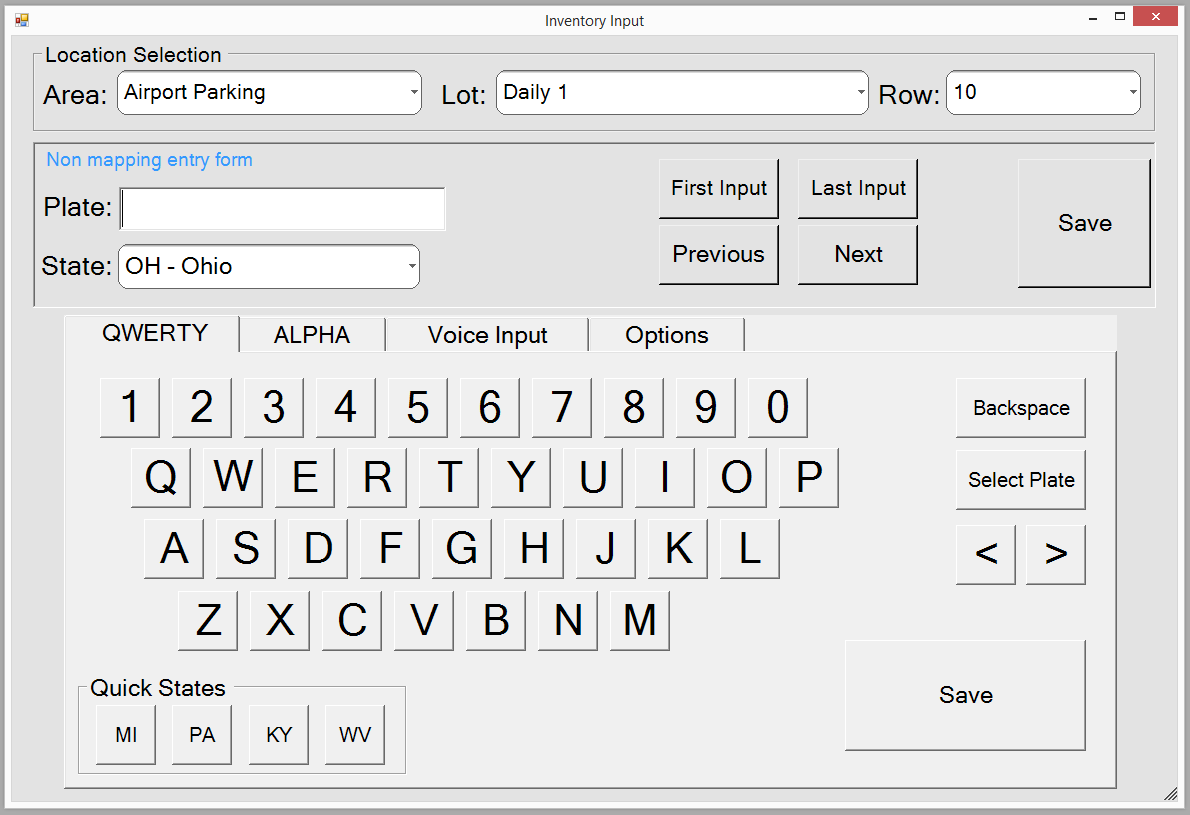This screenshot has width=1190, height=815.
Task: Choose WV in the Quick States panel
Action: (353, 733)
